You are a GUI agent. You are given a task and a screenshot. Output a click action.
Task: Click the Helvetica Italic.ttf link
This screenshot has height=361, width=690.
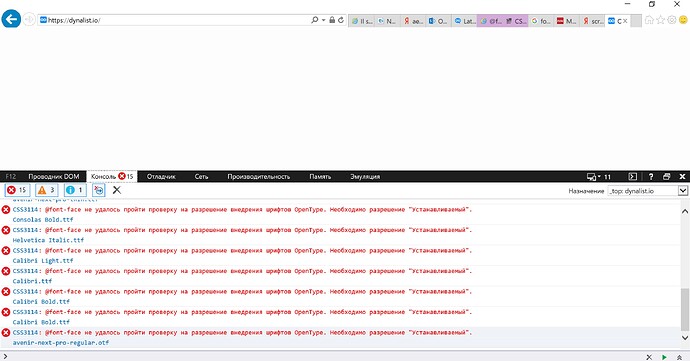coord(48,240)
